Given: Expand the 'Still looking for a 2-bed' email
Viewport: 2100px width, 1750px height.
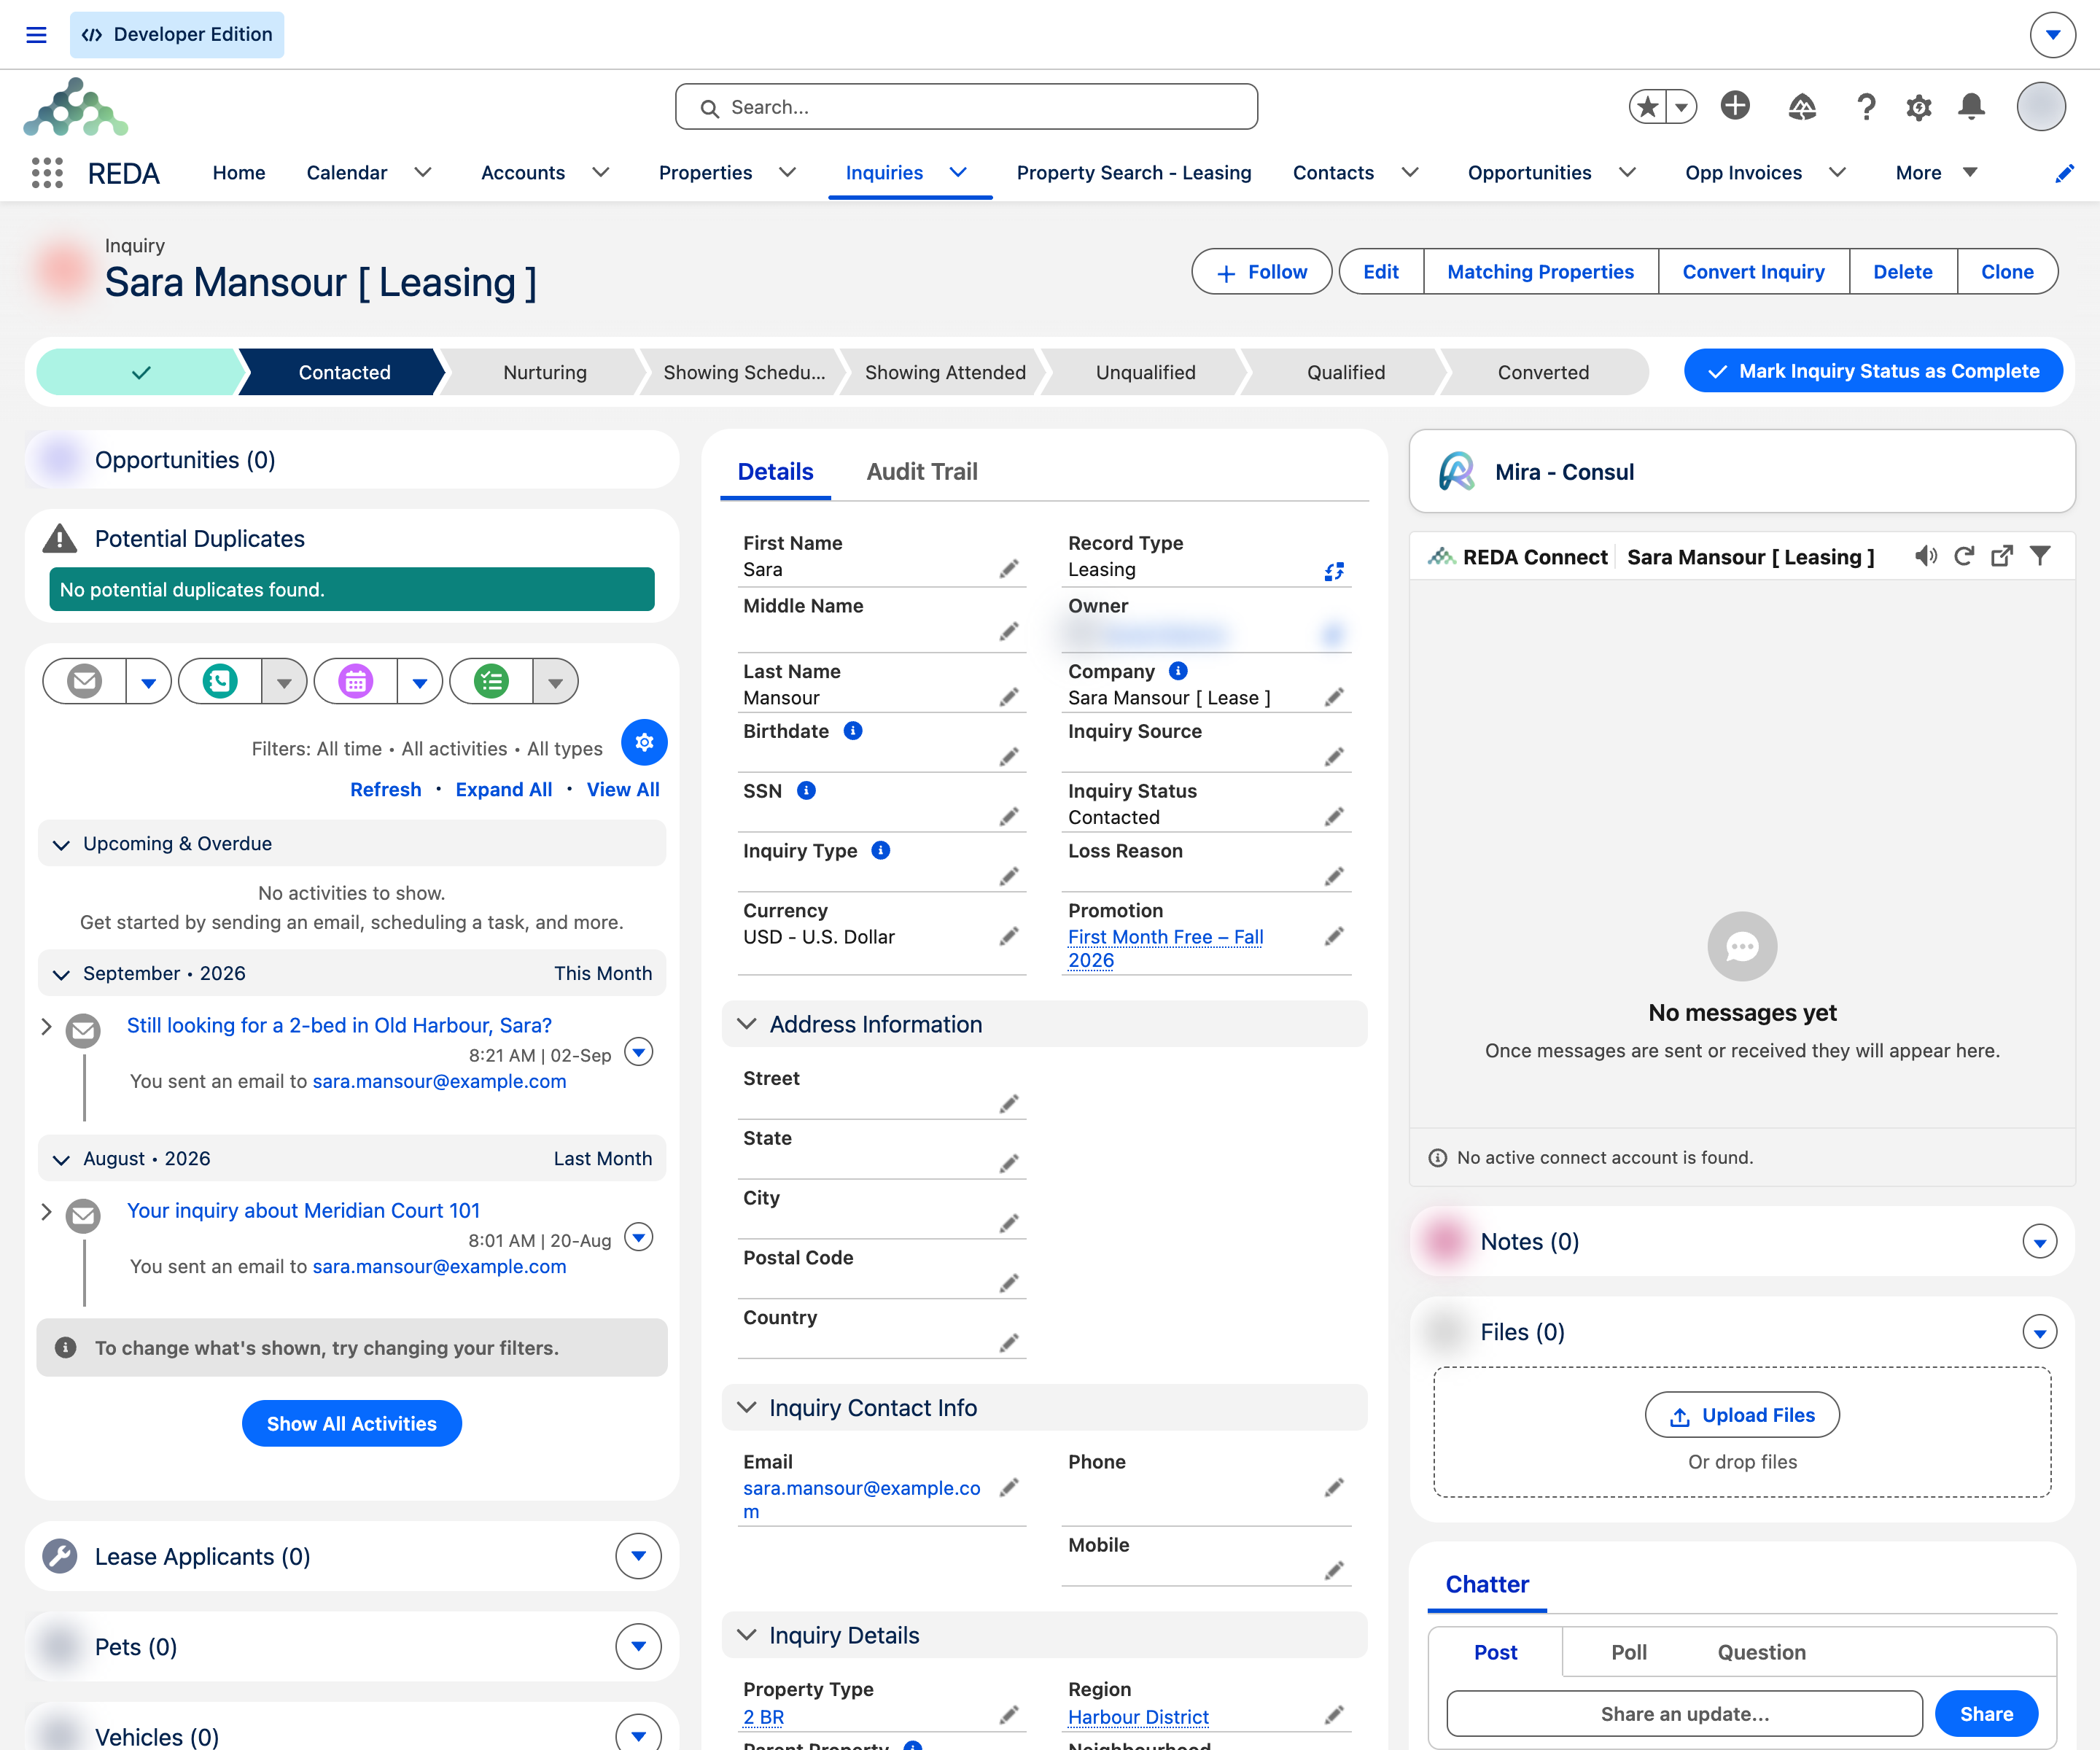Looking at the screenshot, I should (x=46, y=1026).
